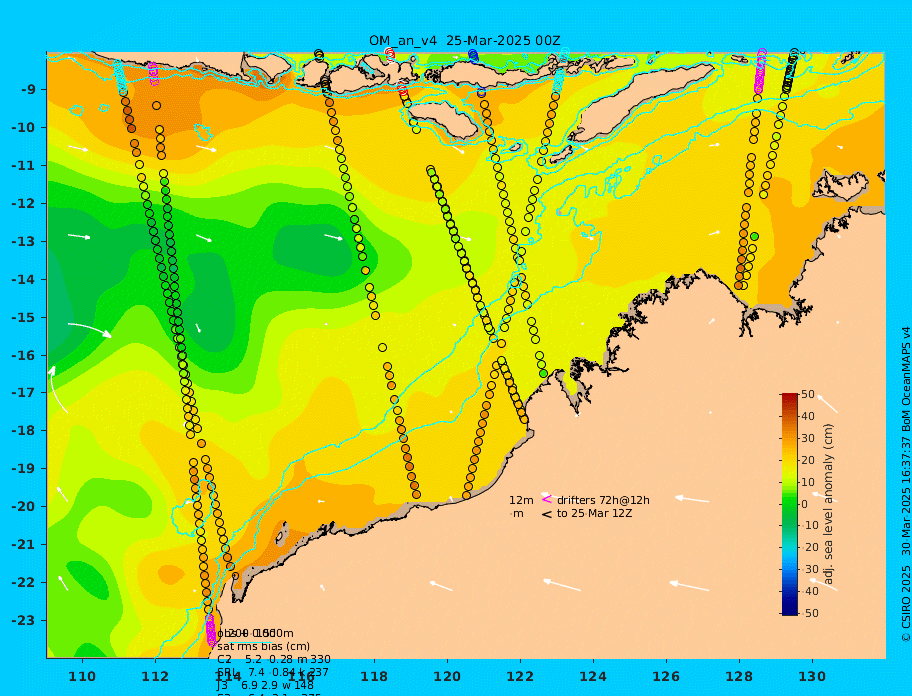912x696 pixels.
Task: Click the 'sat rms bias (cm)' heading
Action: pyautogui.click(x=263, y=646)
